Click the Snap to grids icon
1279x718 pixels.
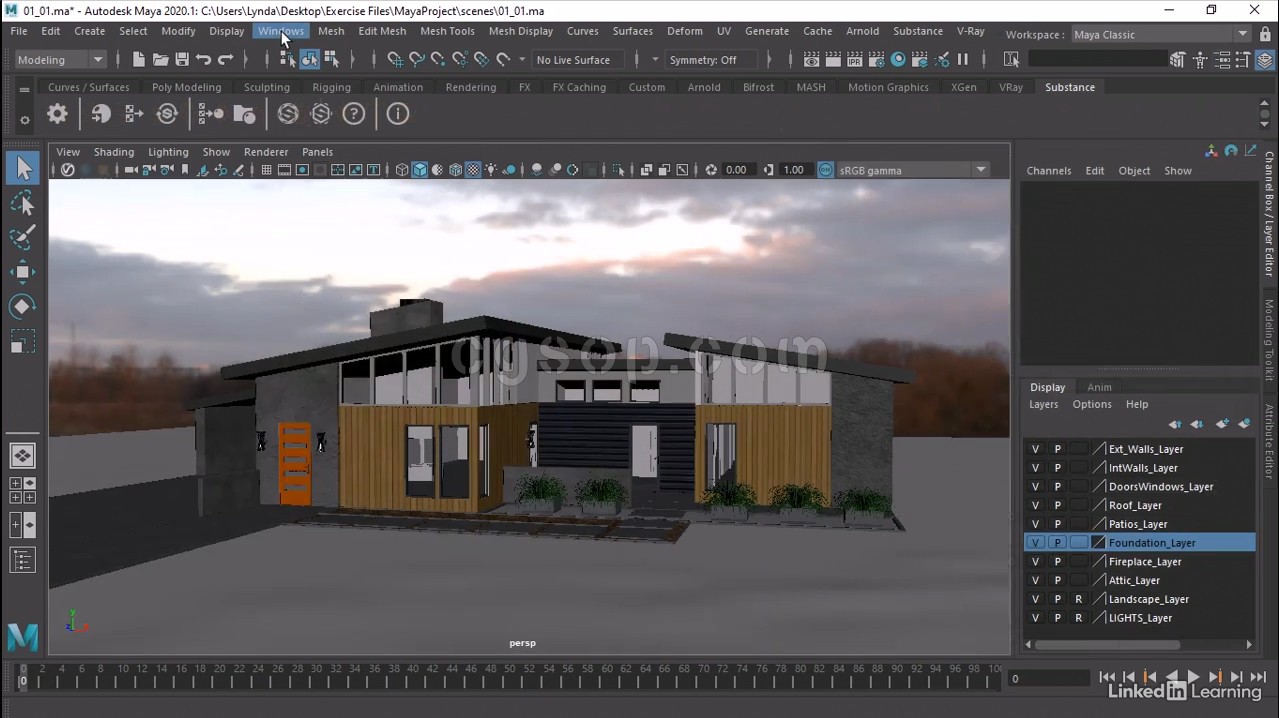(x=395, y=60)
